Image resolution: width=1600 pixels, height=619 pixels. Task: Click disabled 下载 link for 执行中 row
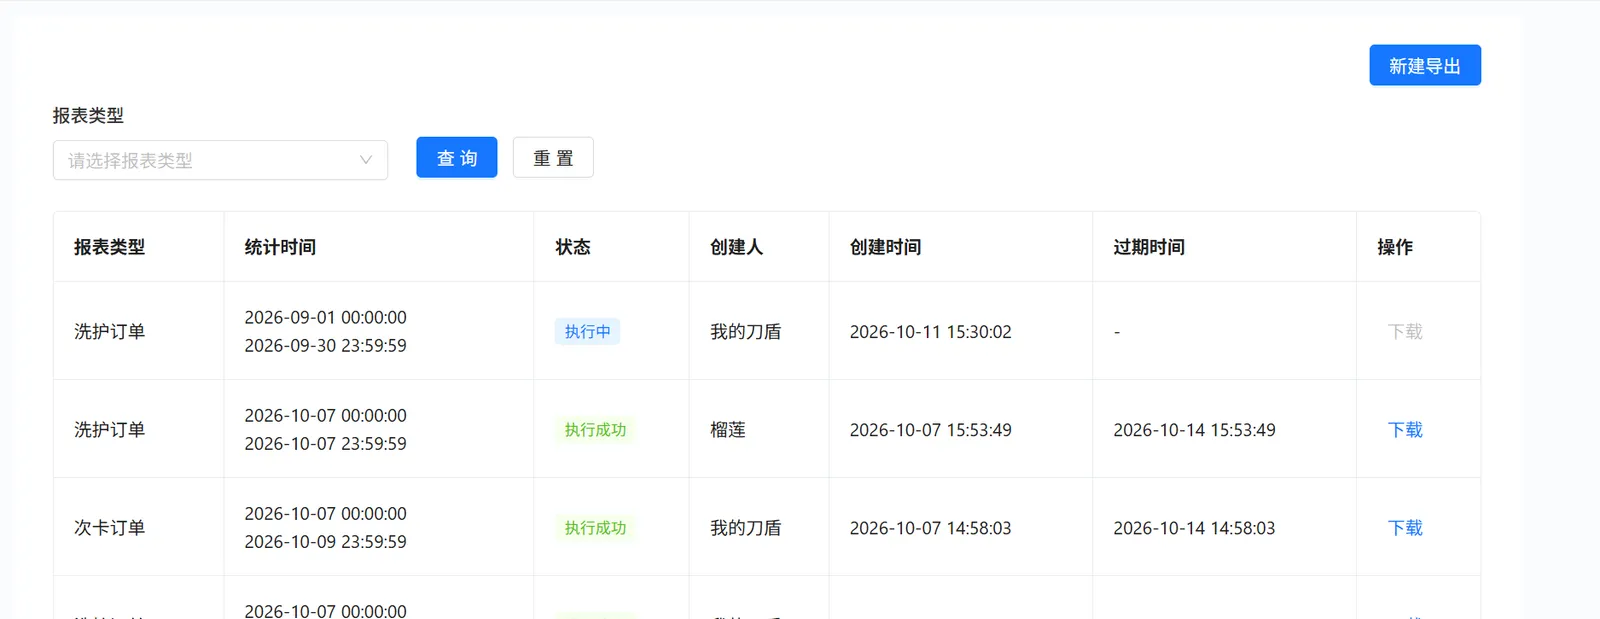[1405, 332]
